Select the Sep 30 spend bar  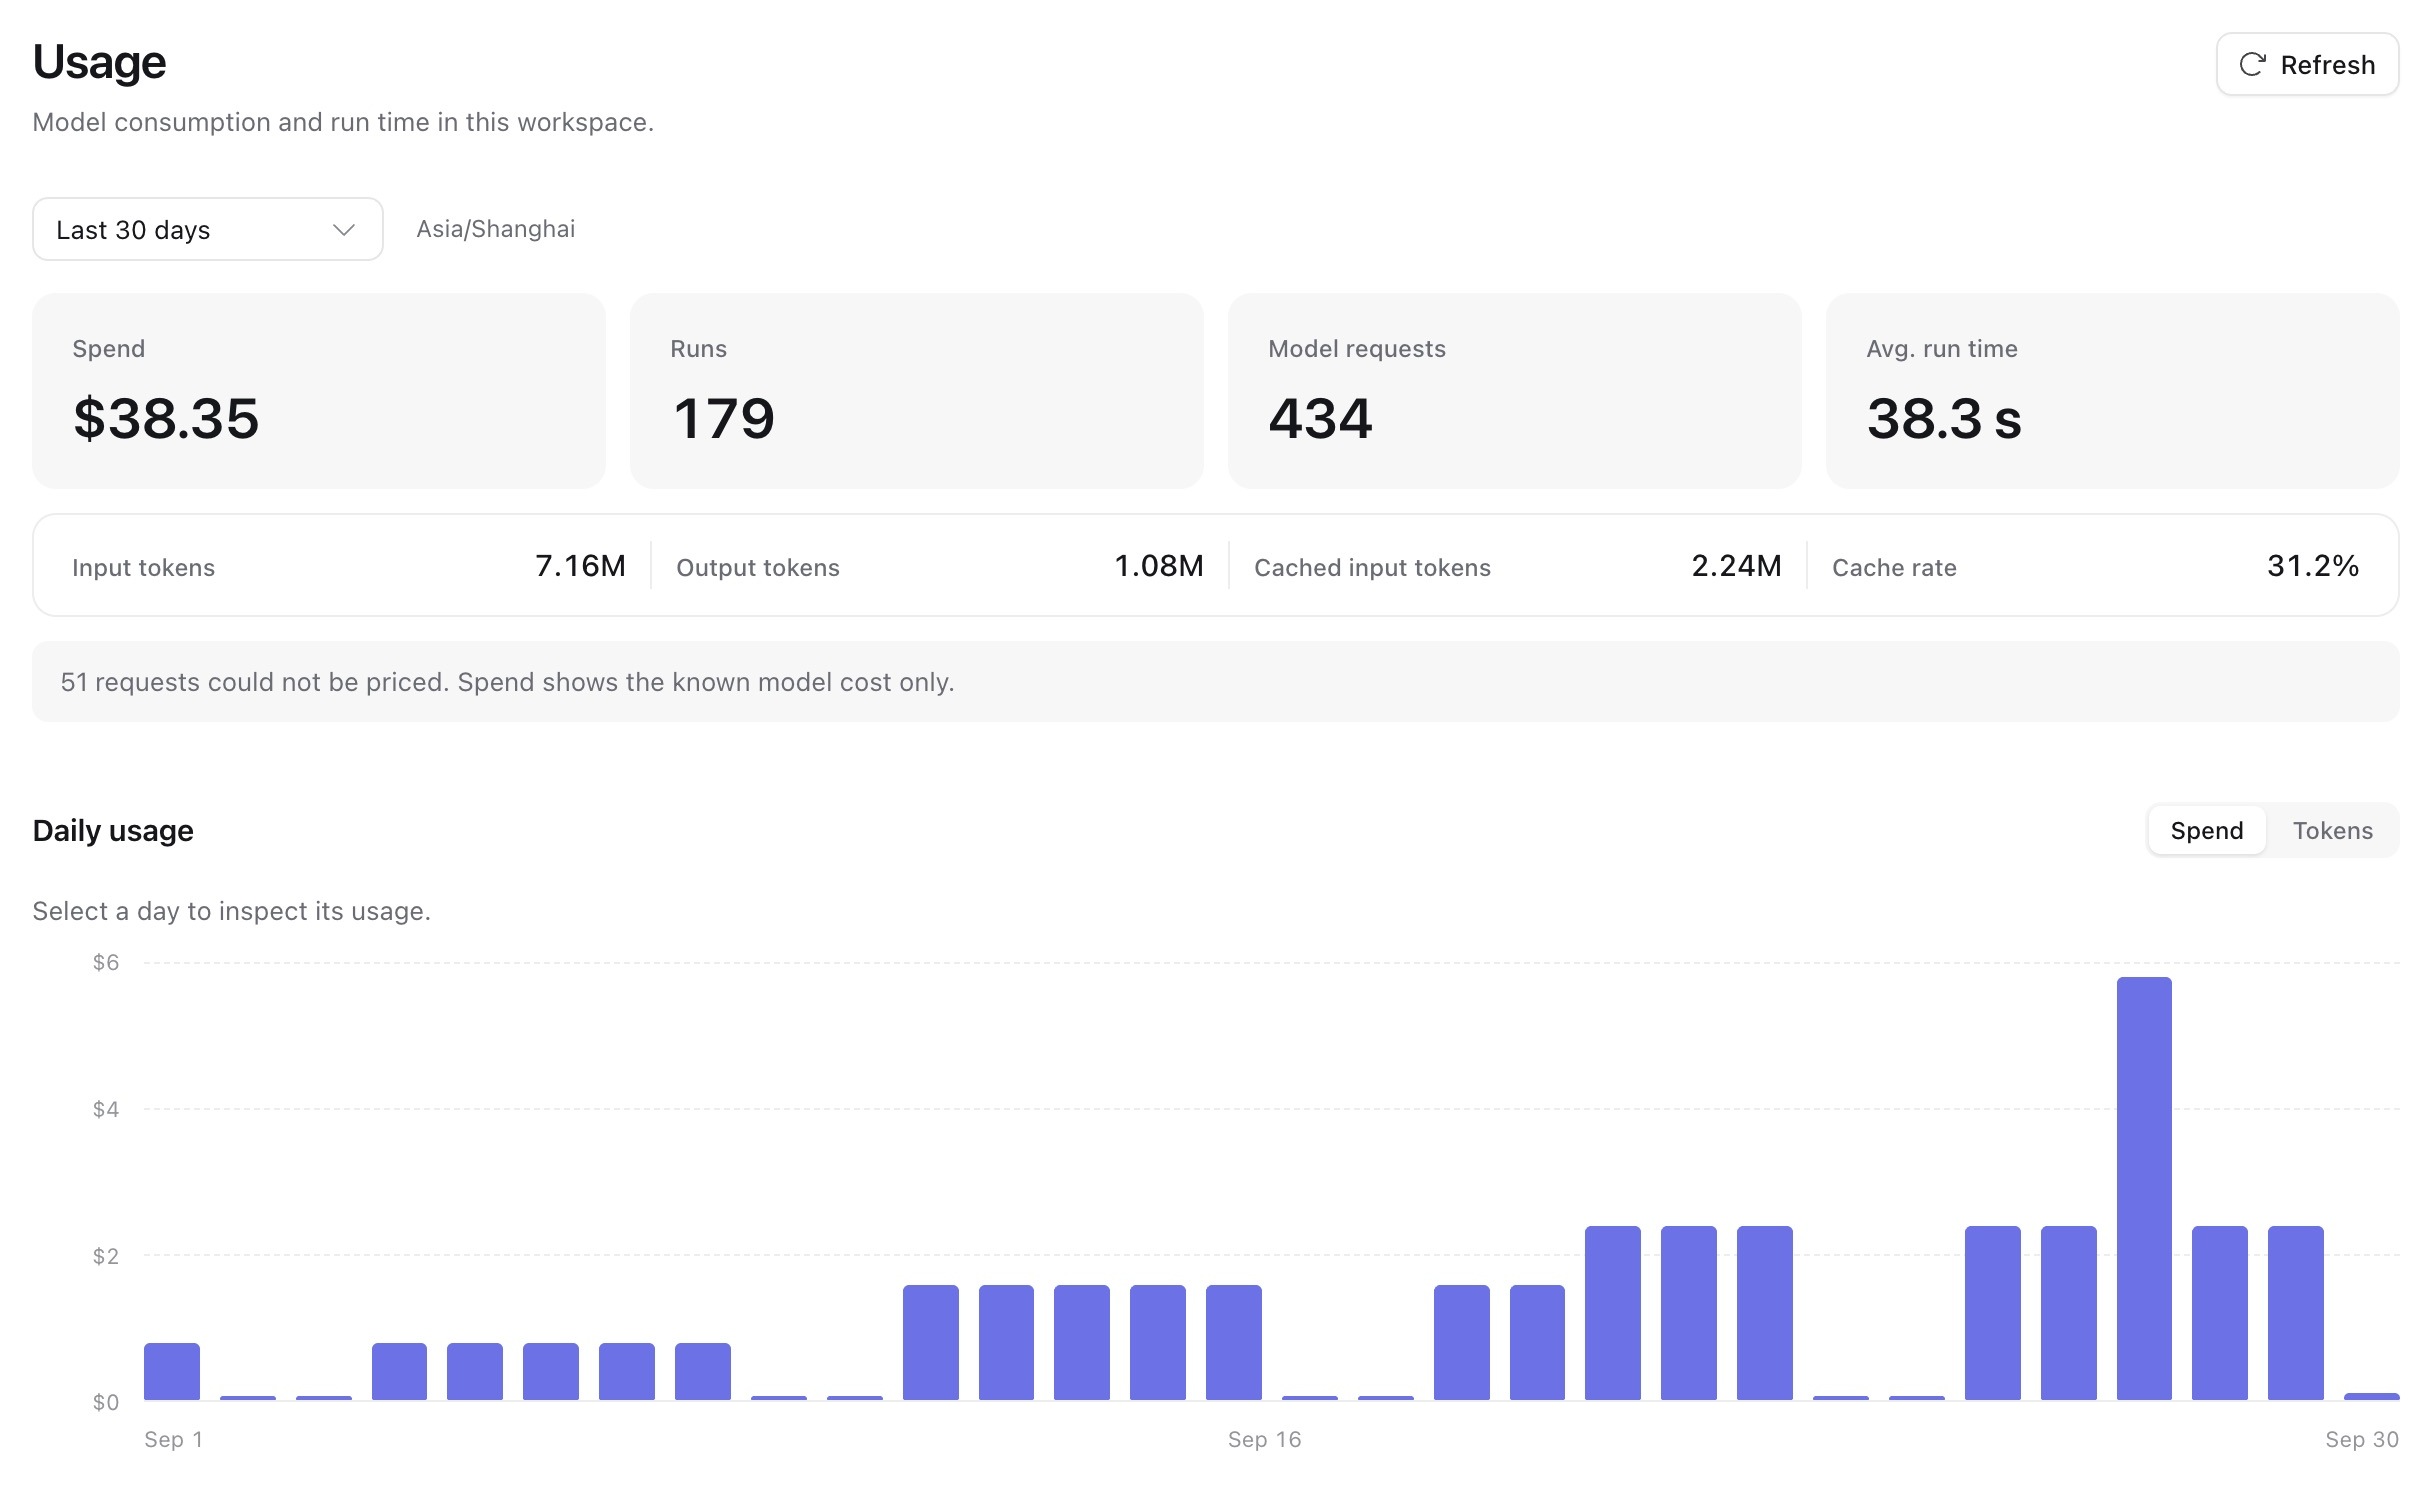[2371, 1396]
